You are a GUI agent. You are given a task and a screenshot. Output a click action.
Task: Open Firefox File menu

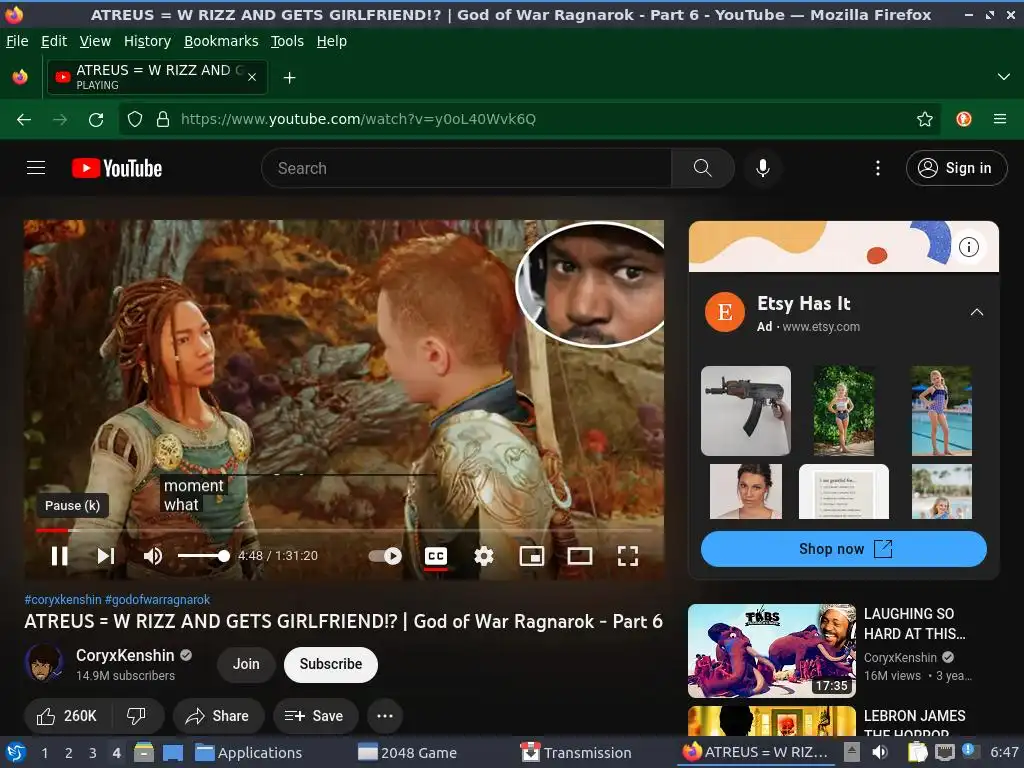17,41
